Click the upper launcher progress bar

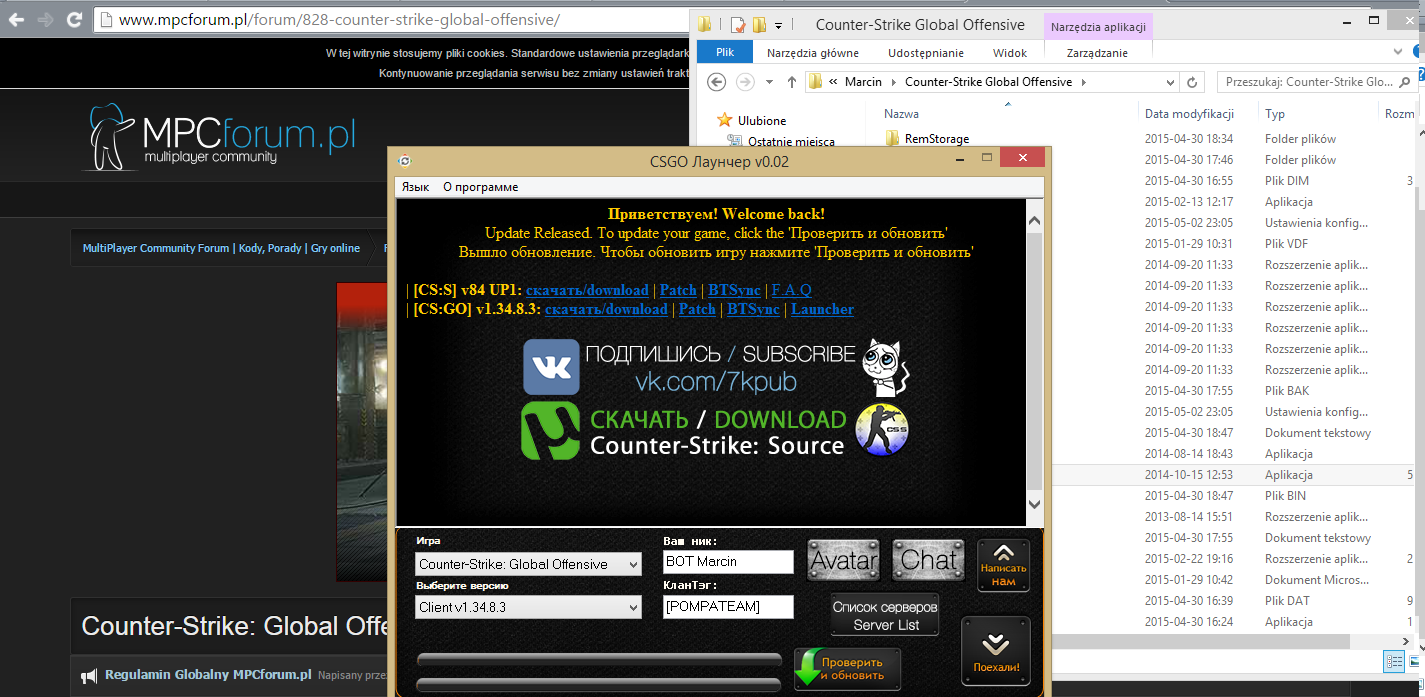pos(599,659)
